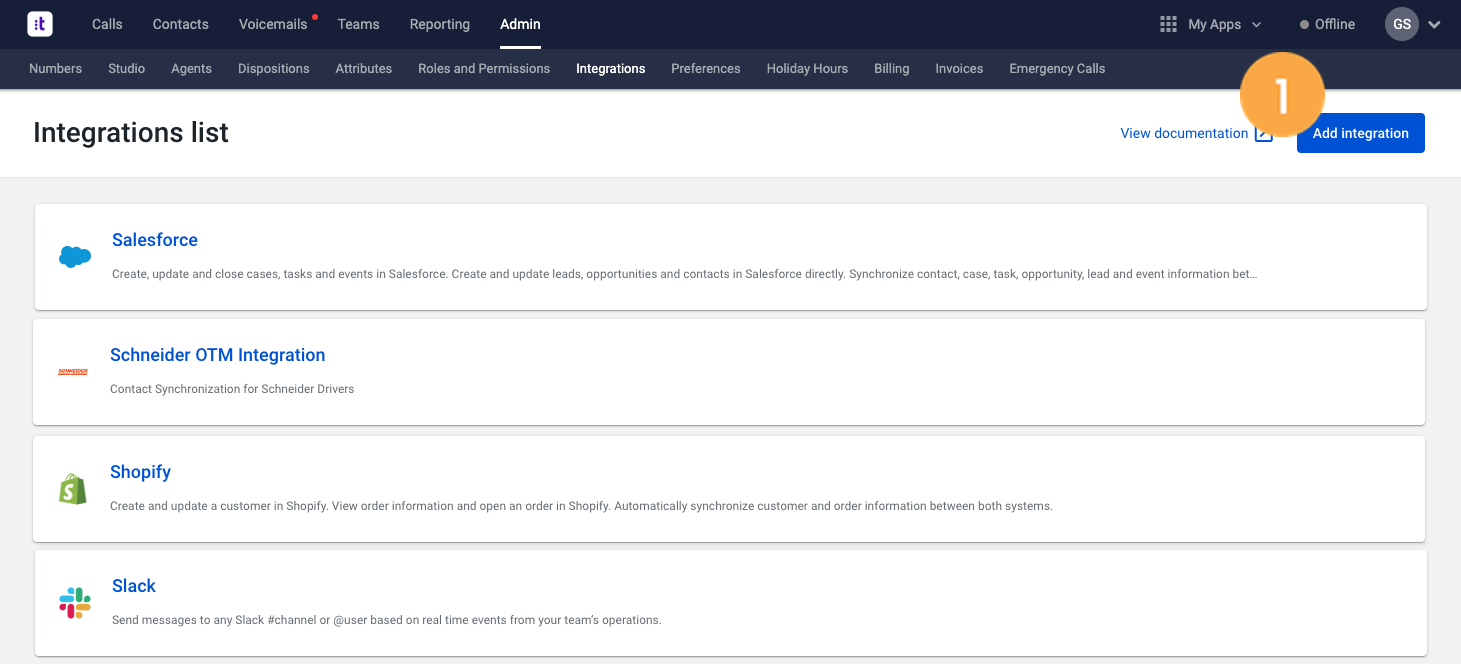The image size is (1461, 664).
Task: Go to the Agents admin section
Action: pyautogui.click(x=191, y=69)
